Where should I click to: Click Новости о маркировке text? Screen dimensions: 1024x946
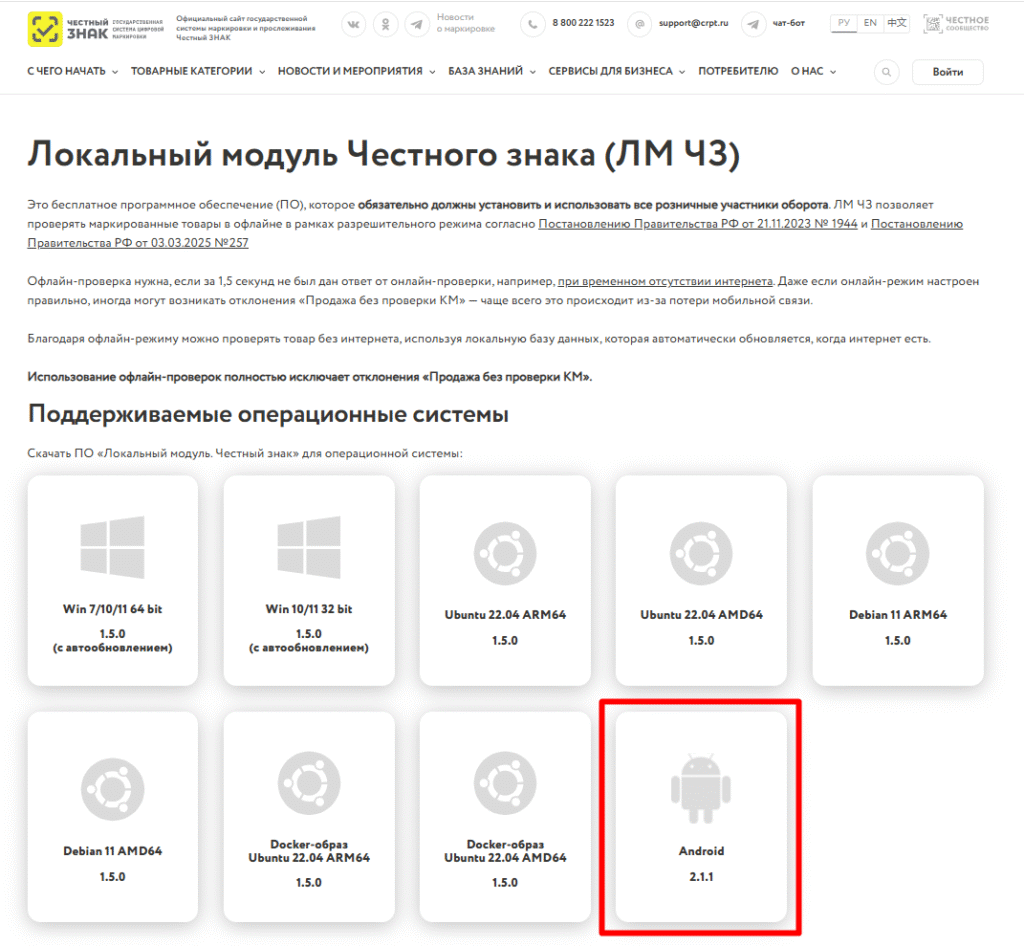[466, 23]
